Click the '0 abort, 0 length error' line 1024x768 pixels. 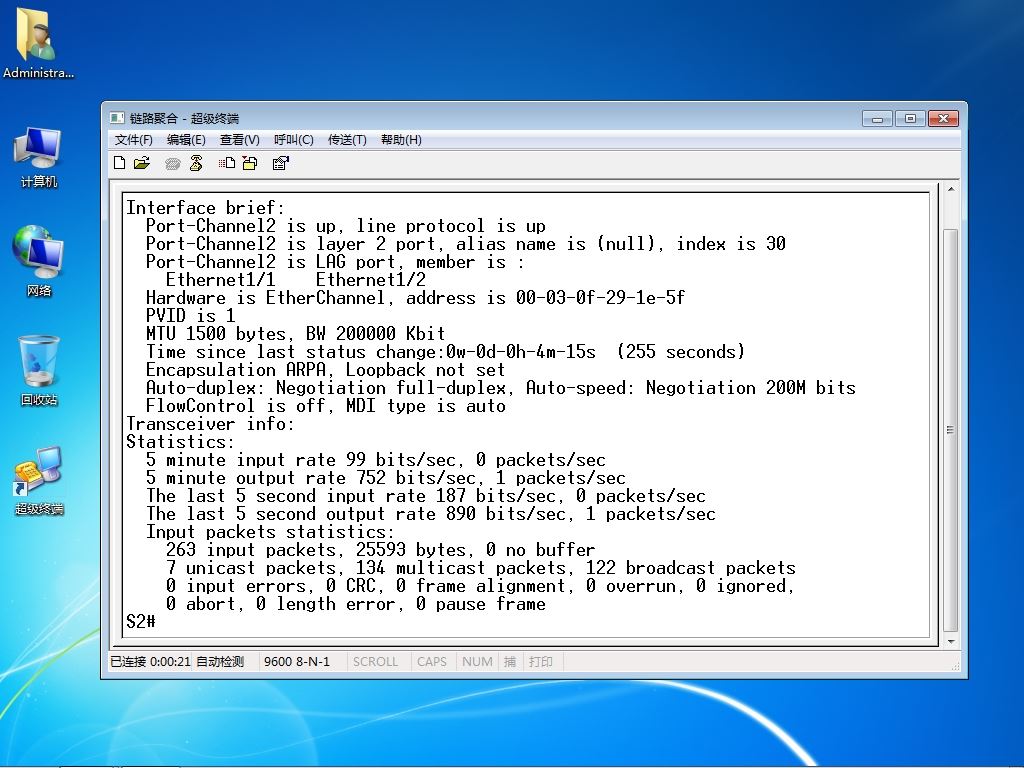(356, 604)
